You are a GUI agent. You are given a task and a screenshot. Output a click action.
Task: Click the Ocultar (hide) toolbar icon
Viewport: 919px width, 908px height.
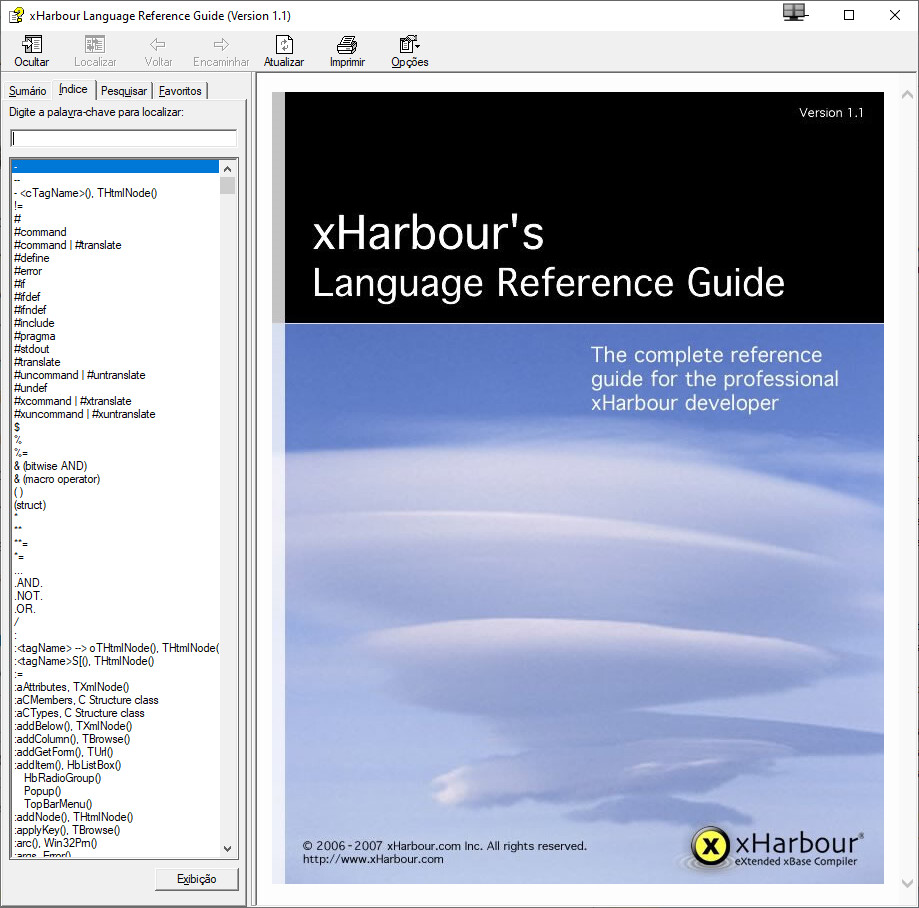click(32, 45)
